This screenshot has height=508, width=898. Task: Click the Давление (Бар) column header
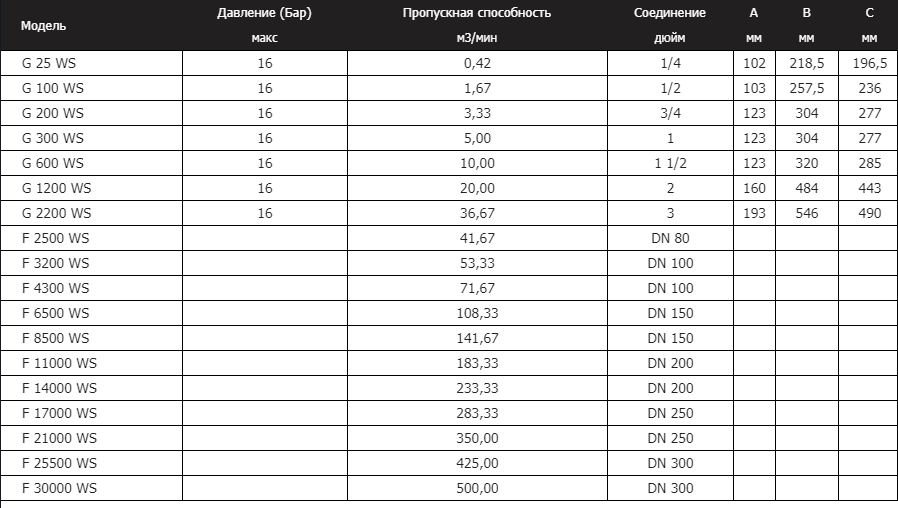coord(265,13)
